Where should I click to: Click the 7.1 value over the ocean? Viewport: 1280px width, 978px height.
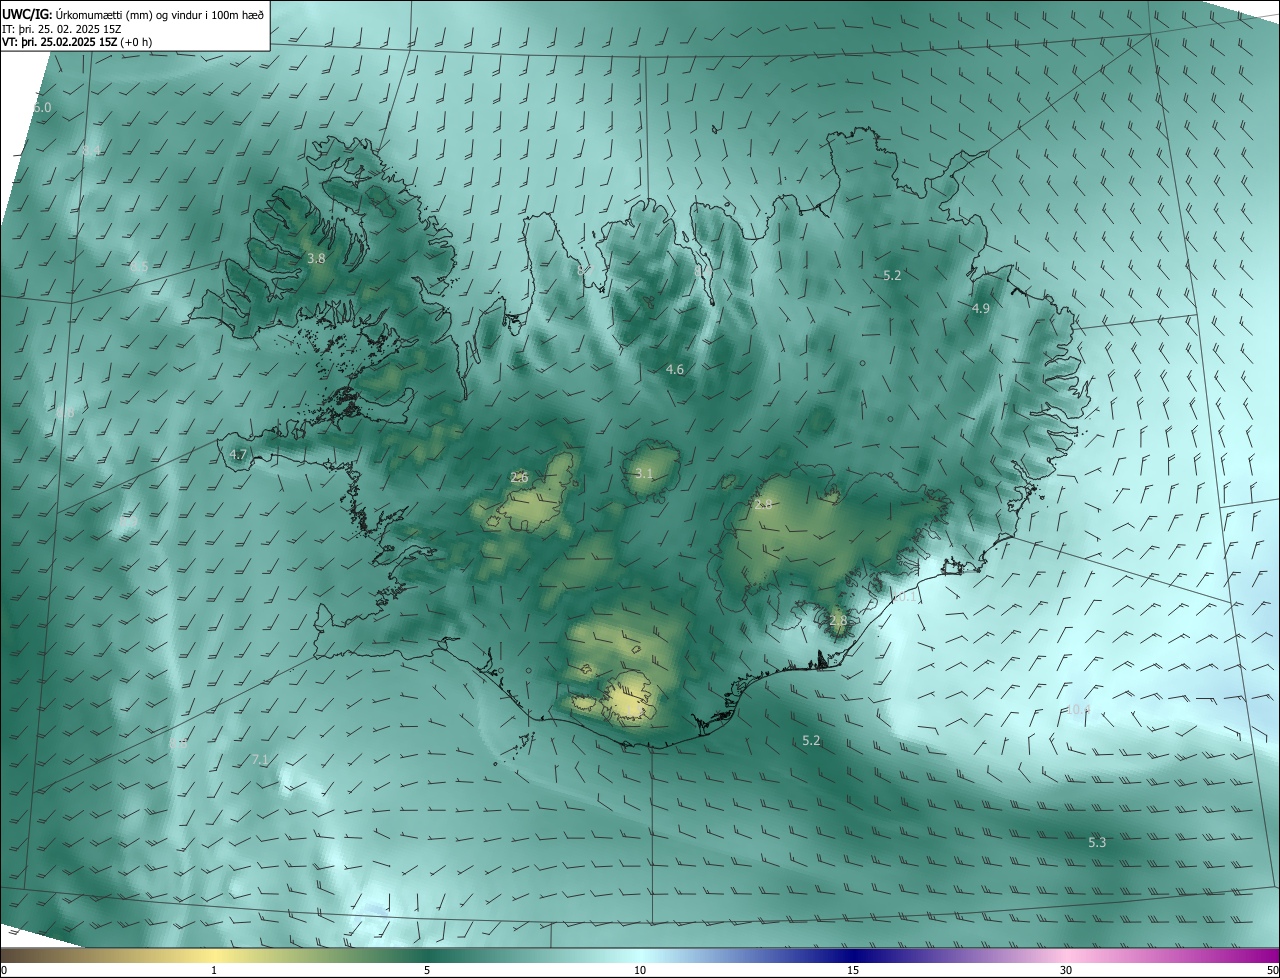[260, 760]
